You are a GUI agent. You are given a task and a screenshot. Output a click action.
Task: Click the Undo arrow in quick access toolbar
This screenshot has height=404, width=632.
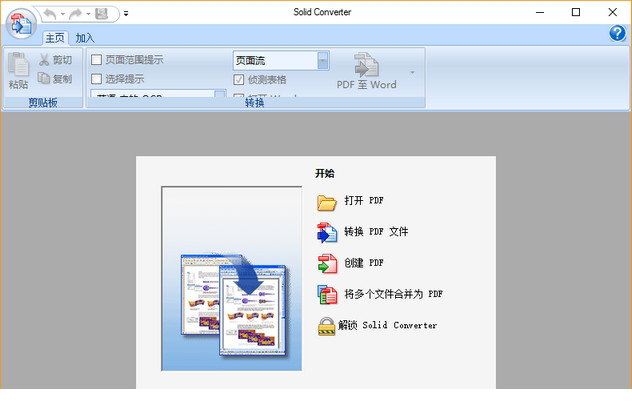50,14
